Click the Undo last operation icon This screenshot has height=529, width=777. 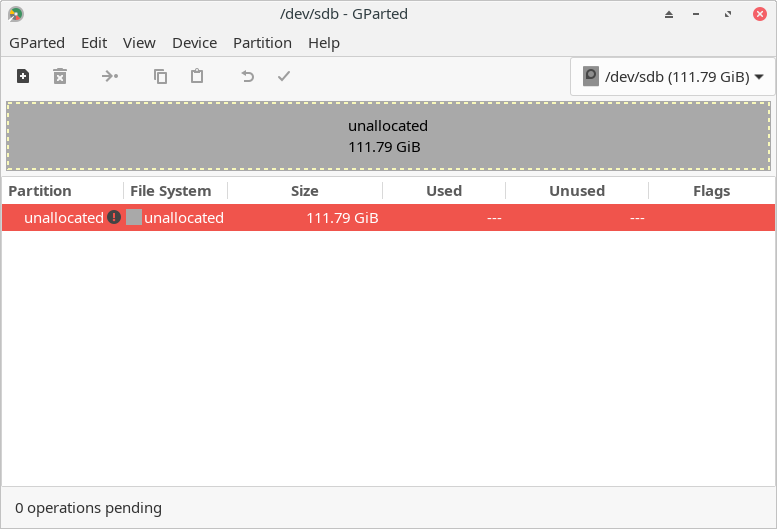(x=247, y=76)
